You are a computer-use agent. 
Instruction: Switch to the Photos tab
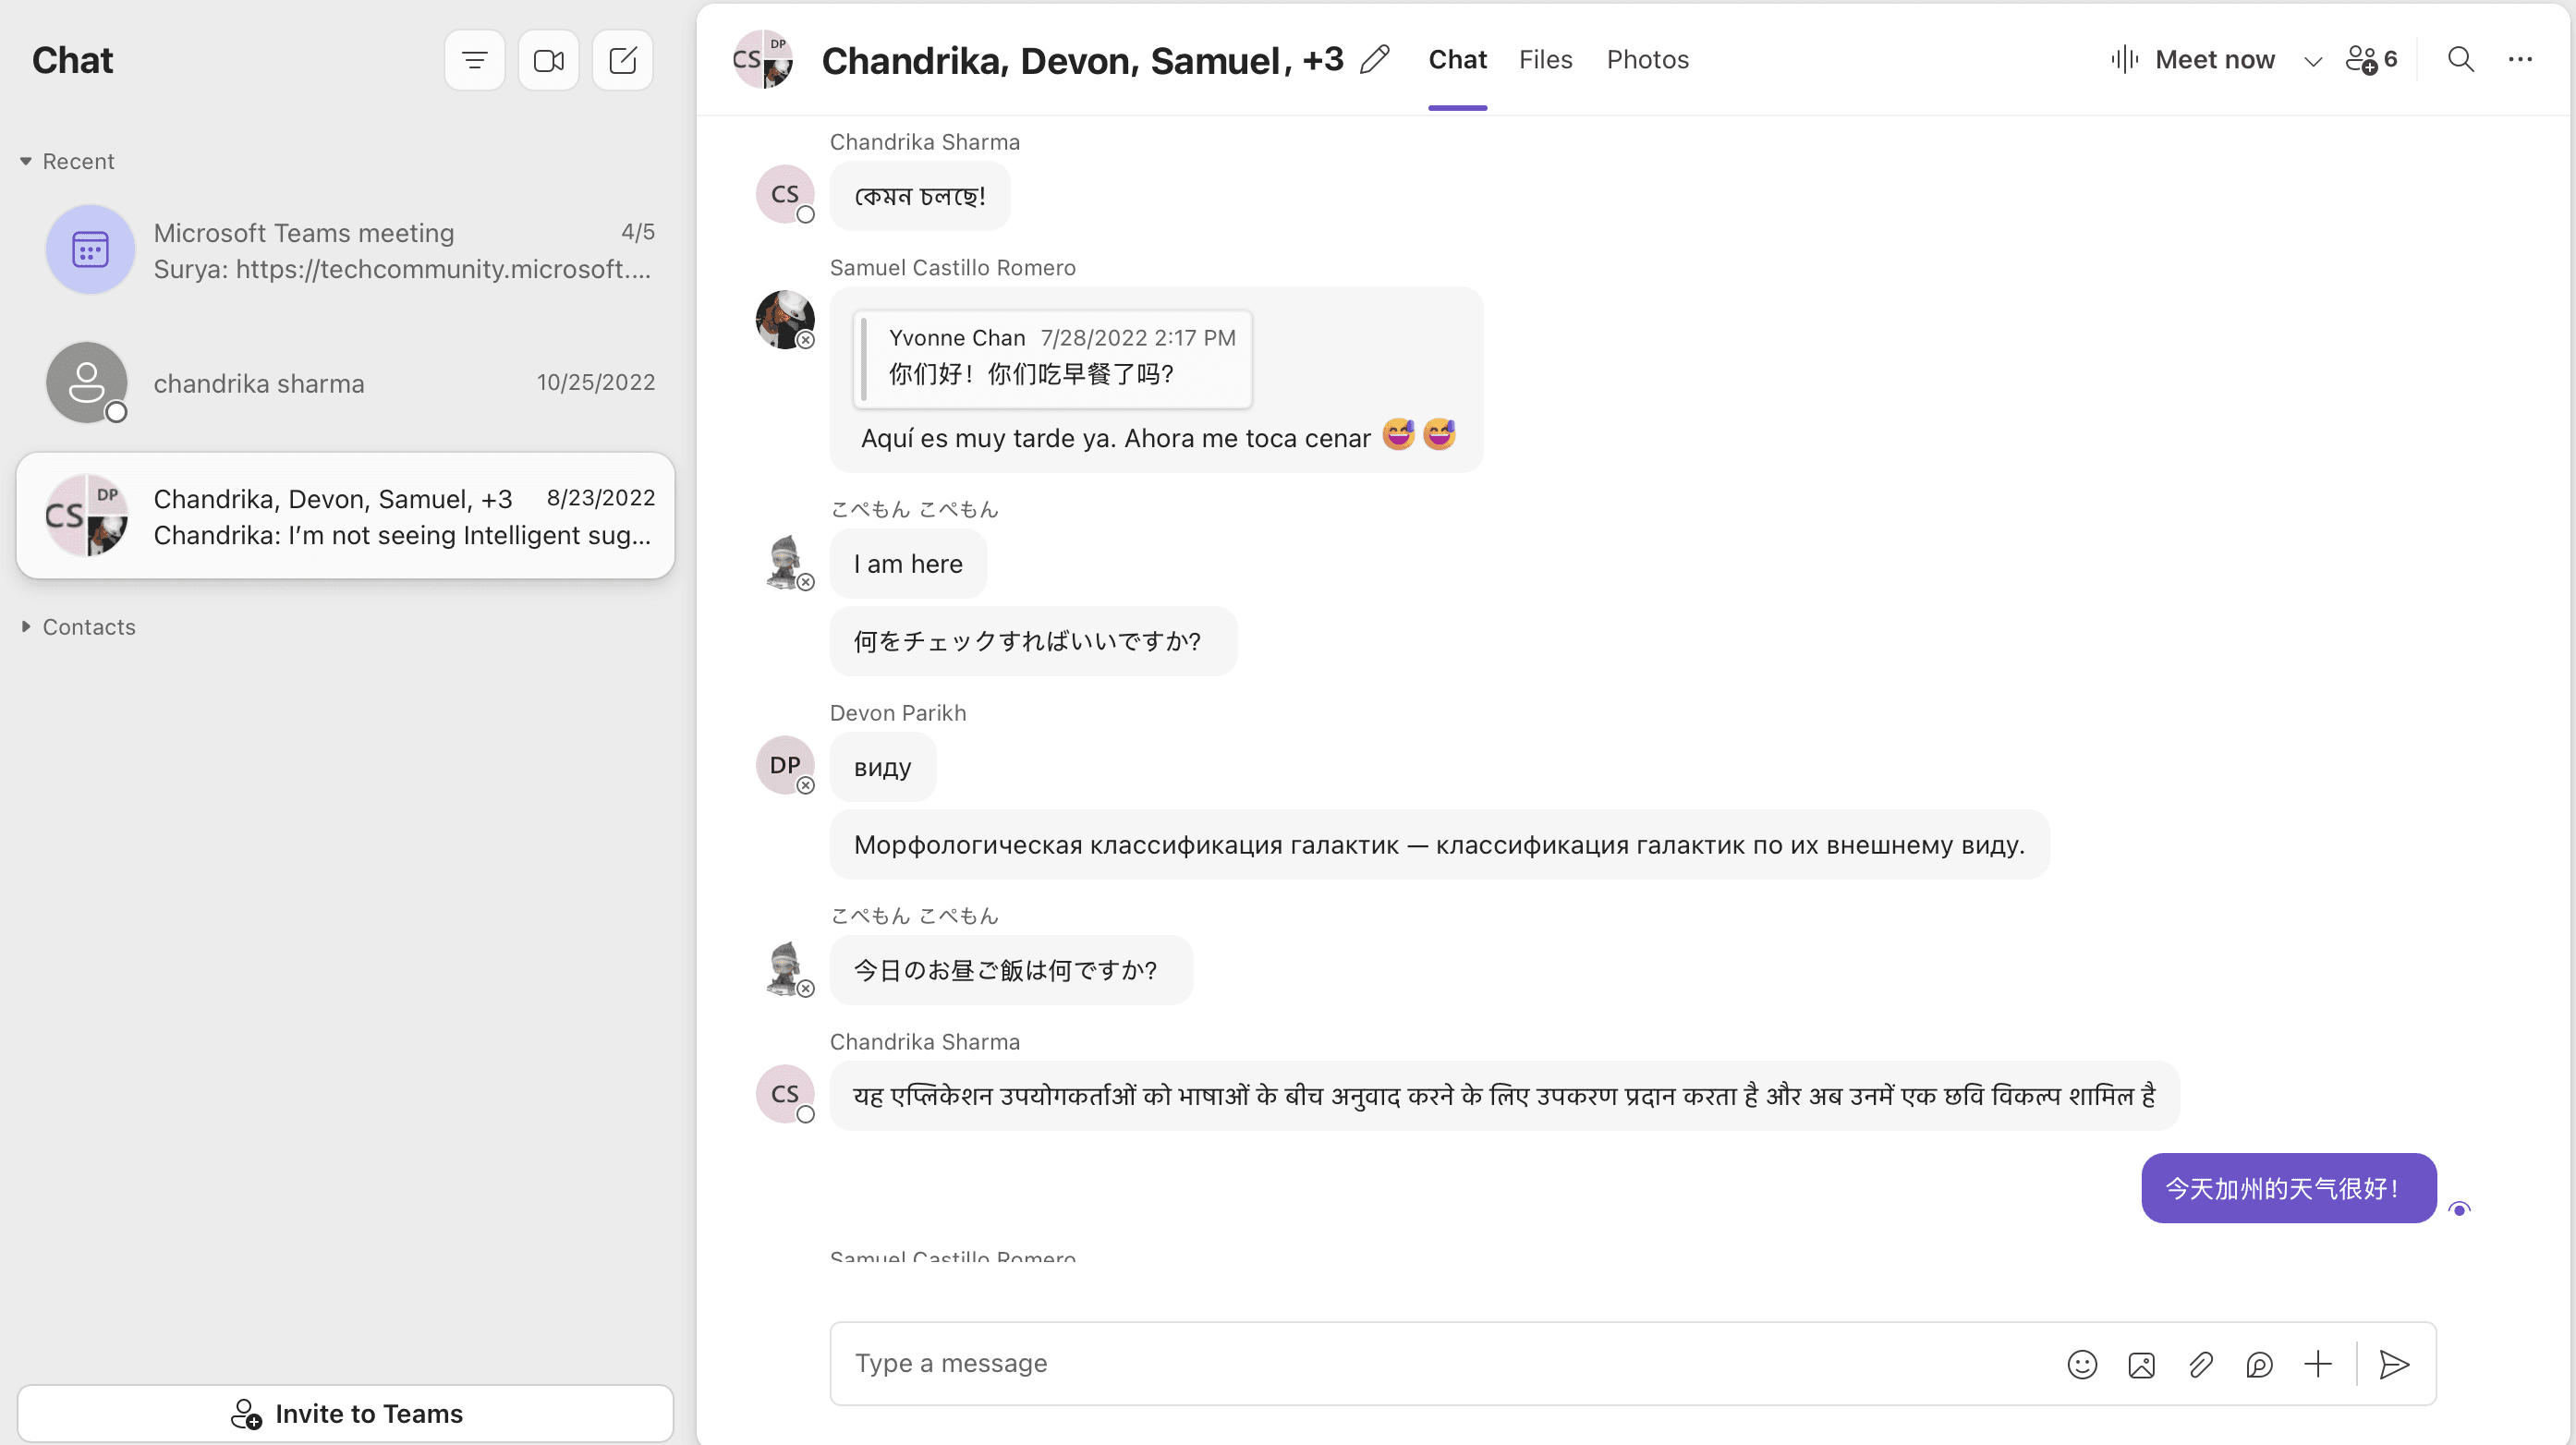pyautogui.click(x=1647, y=60)
